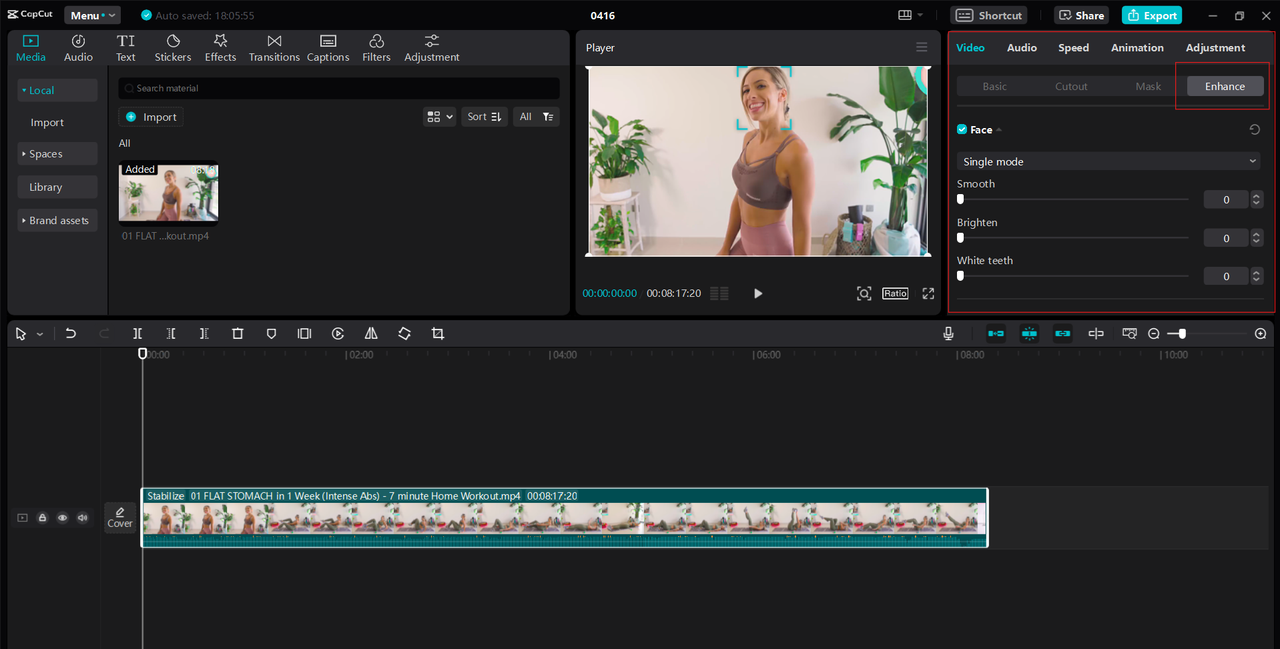The width and height of the screenshot is (1280, 649).
Task: Click the Smooth slider track
Action: click(x=1073, y=199)
